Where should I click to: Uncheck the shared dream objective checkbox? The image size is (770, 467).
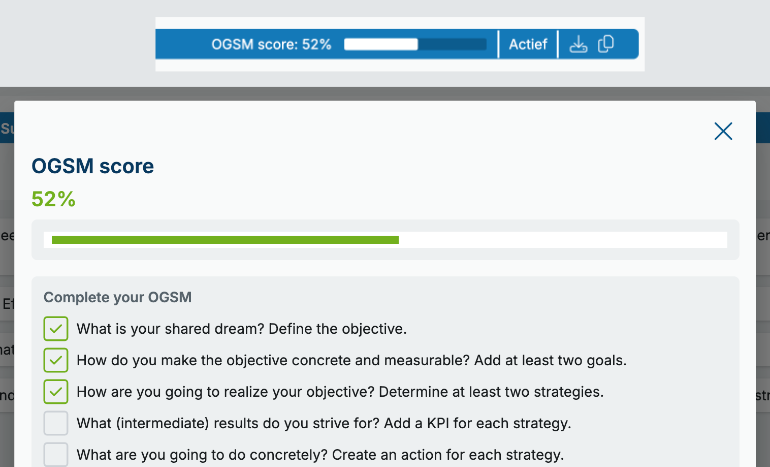click(x=56, y=328)
